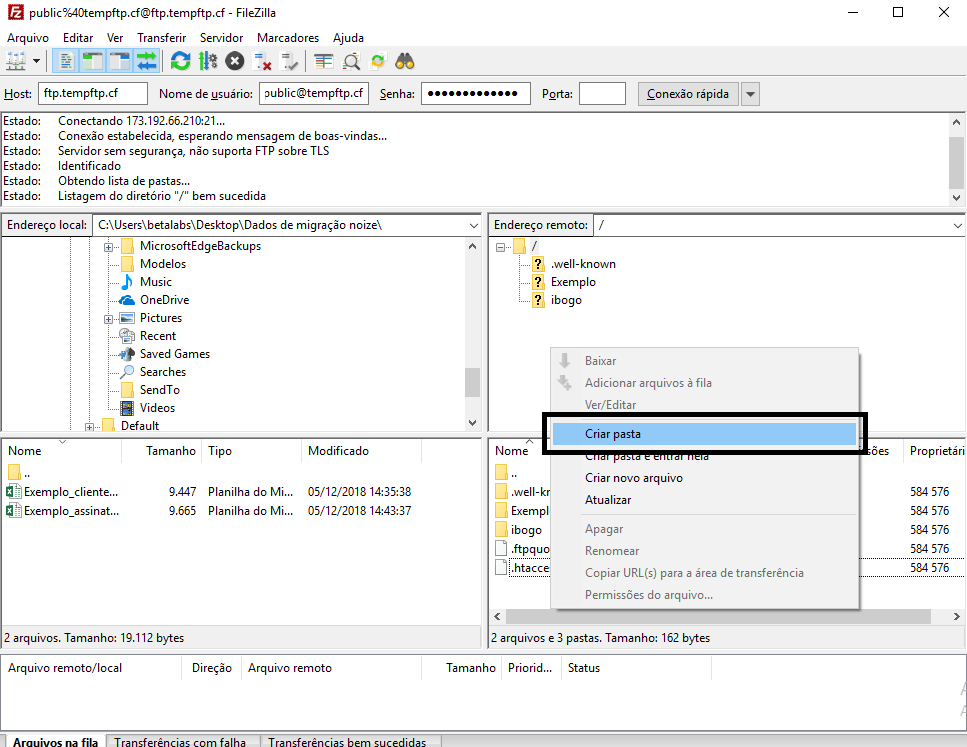967x747 pixels.
Task: Open the directory listing filters icon
Action: 323,61
